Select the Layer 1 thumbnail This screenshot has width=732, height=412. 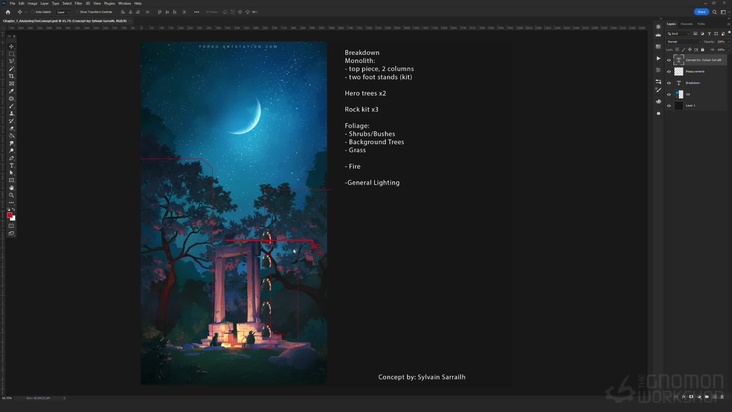pos(679,105)
